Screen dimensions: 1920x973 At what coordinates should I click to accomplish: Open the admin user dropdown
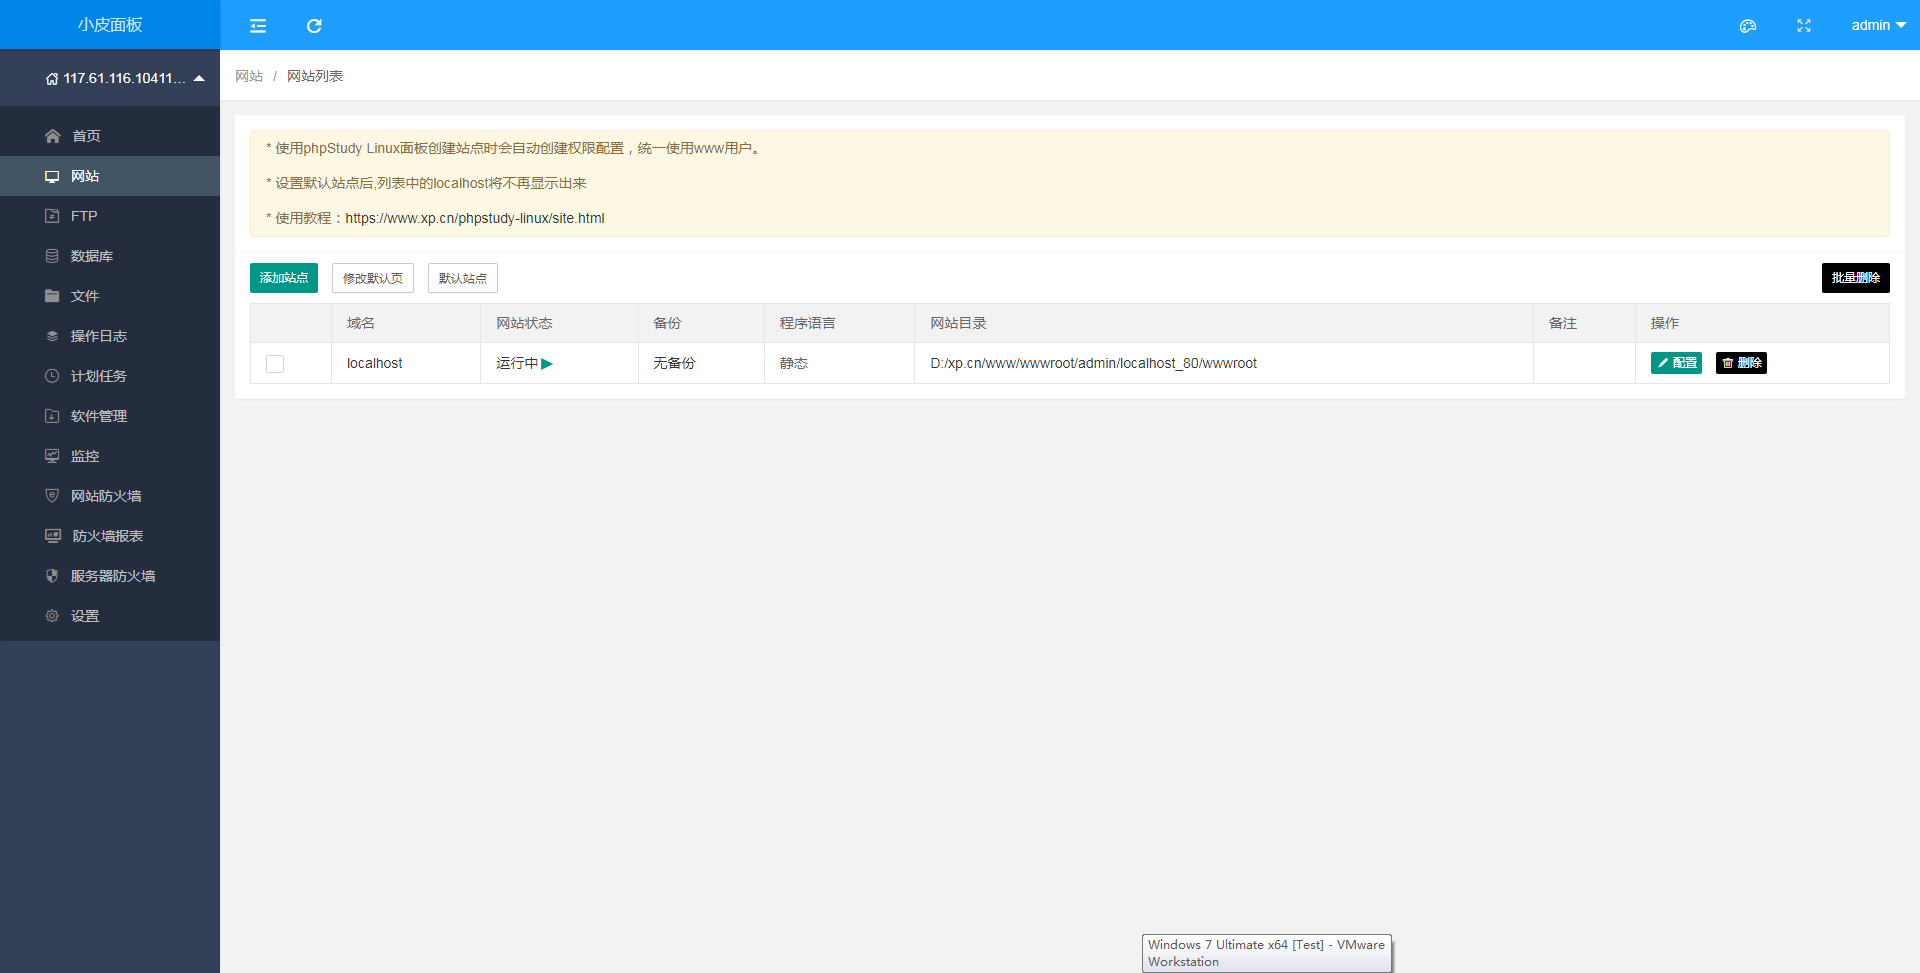[1877, 26]
